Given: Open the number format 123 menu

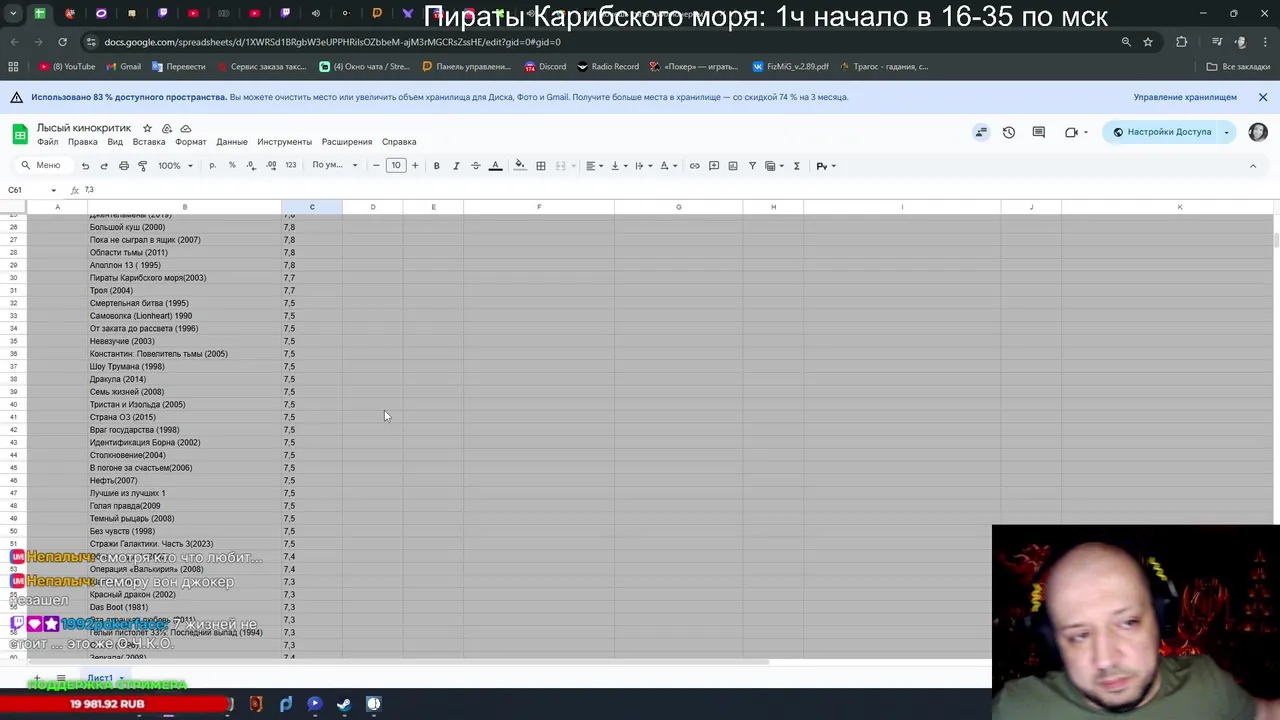Looking at the screenshot, I should click(291, 166).
